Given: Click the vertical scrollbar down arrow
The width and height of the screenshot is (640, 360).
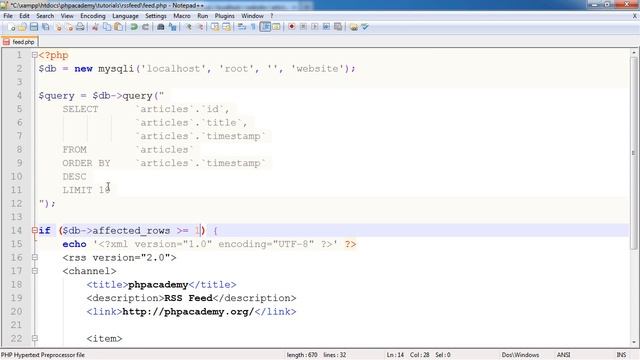Looking at the screenshot, I should [633, 342].
